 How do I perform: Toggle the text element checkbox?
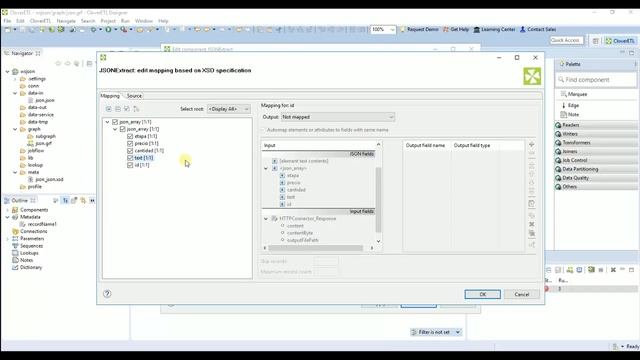click(x=130, y=158)
